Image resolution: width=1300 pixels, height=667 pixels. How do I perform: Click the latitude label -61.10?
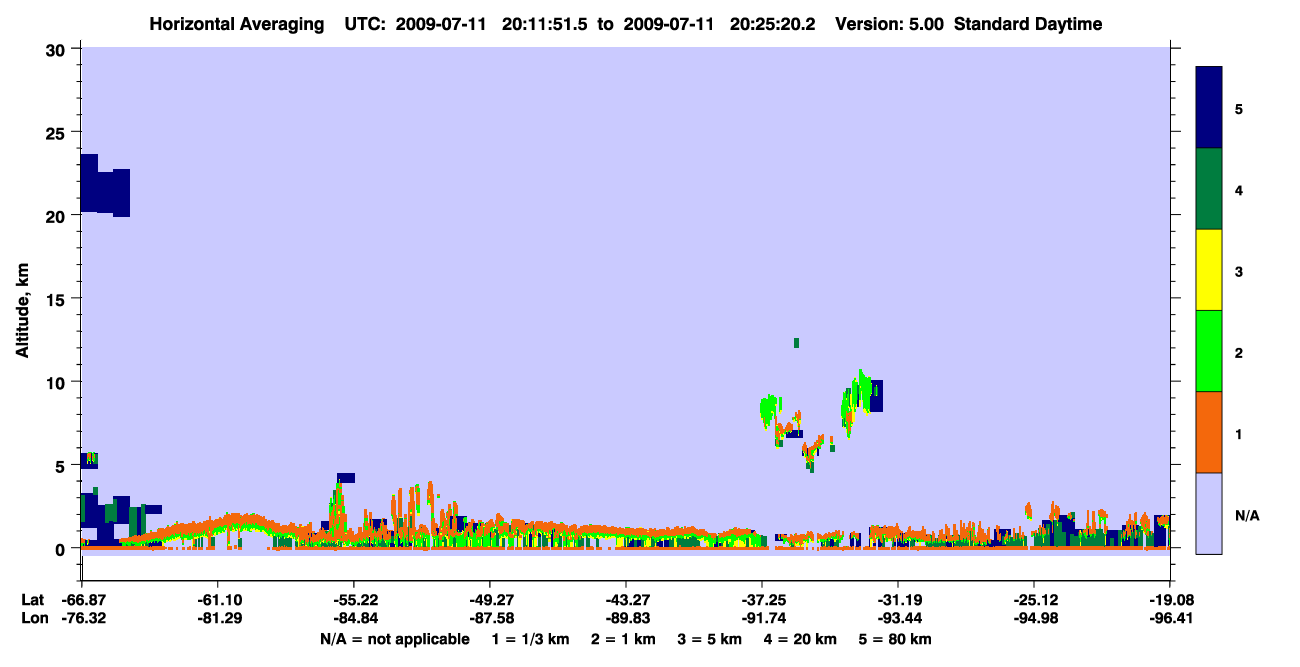click(x=218, y=600)
